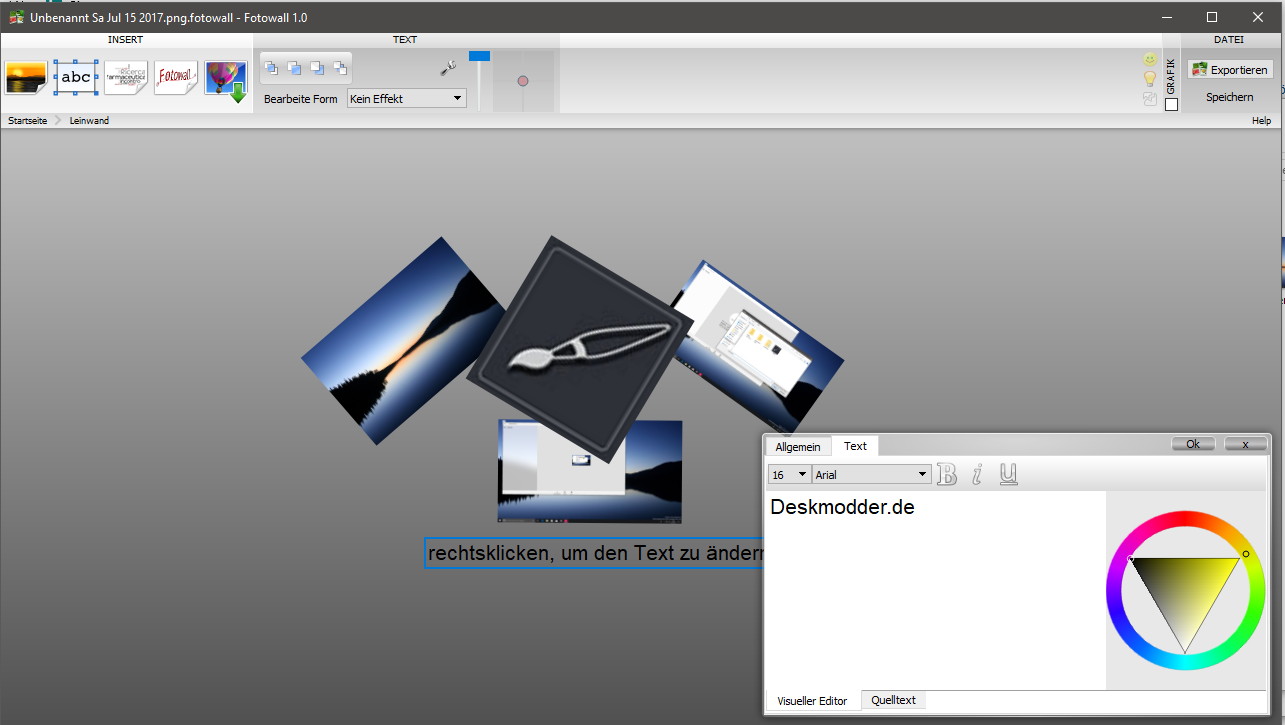Click the fourth stacking order icon

coord(340,68)
